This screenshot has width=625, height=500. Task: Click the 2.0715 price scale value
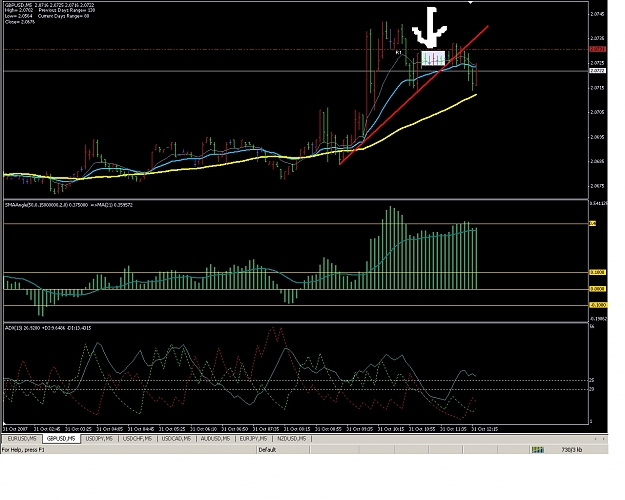click(x=597, y=87)
